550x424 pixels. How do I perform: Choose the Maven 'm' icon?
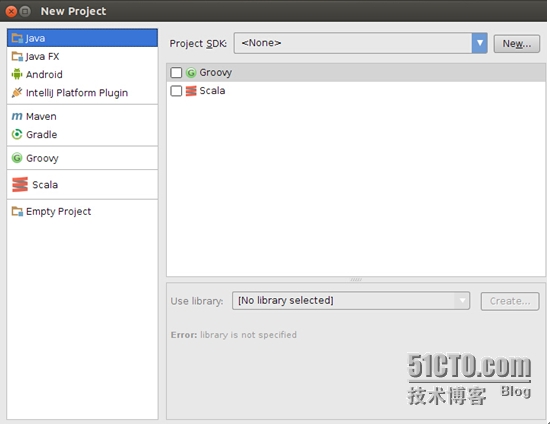click(x=17, y=116)
